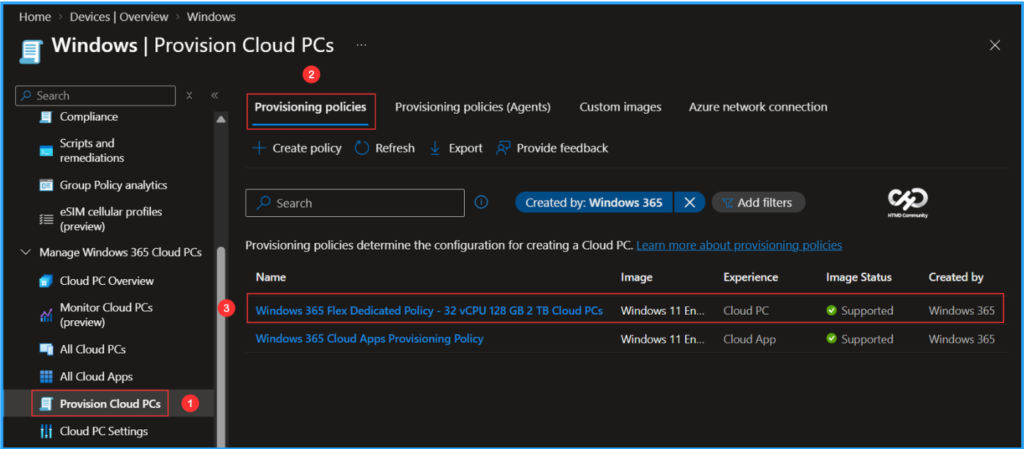The width and height of the screenshot is (1024, 449).
Task: Click Cloud App experience cell
Action: (751, 339)
